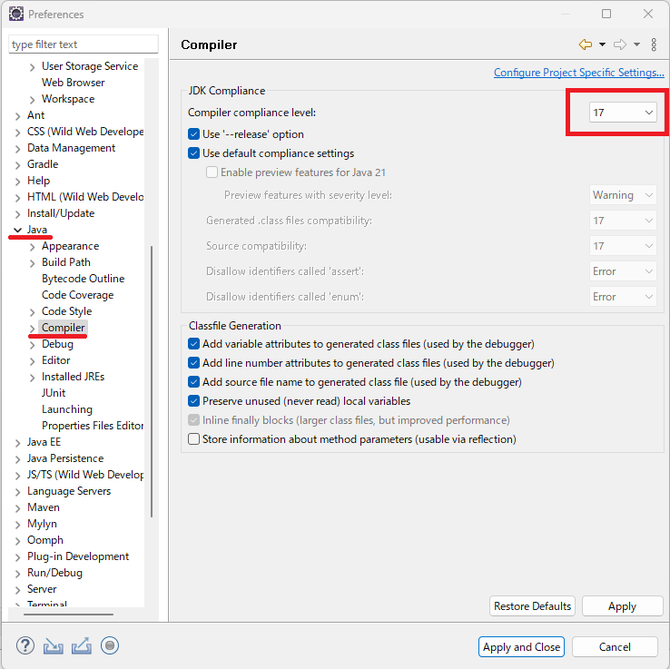Collapse the Java tree node

18,230
